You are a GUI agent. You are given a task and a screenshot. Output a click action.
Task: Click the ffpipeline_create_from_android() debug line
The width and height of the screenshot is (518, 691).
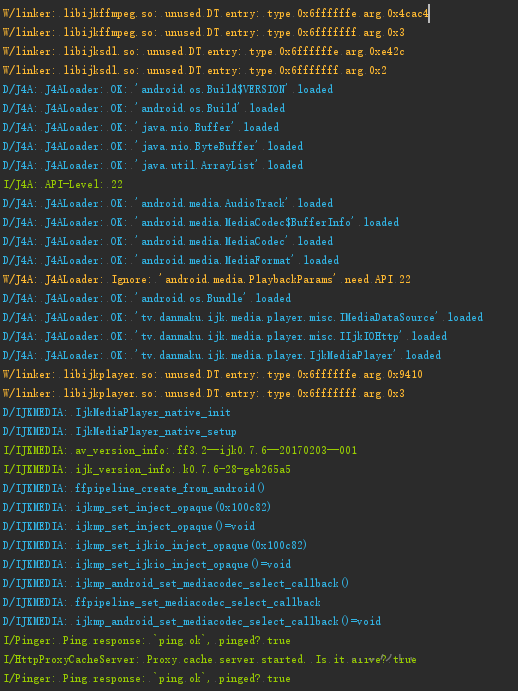coord(134,488)
